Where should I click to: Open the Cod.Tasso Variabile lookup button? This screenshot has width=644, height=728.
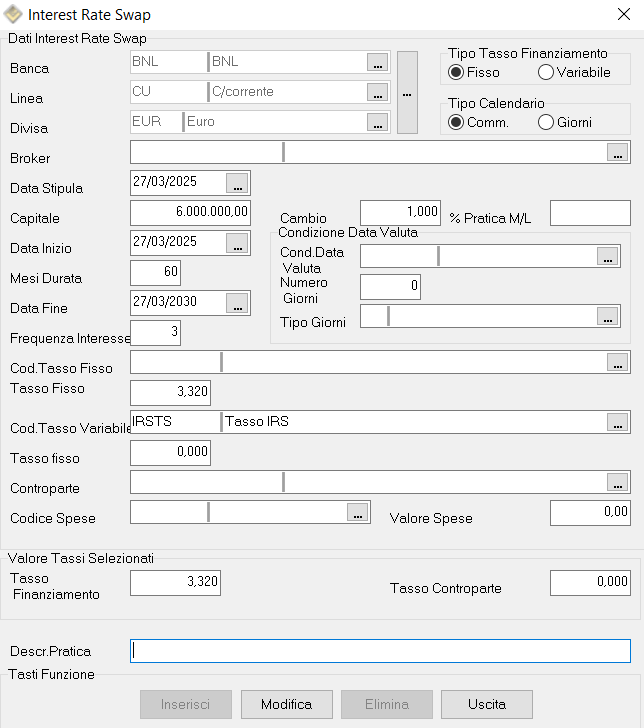pyautogui.click(x=618, y=422)
